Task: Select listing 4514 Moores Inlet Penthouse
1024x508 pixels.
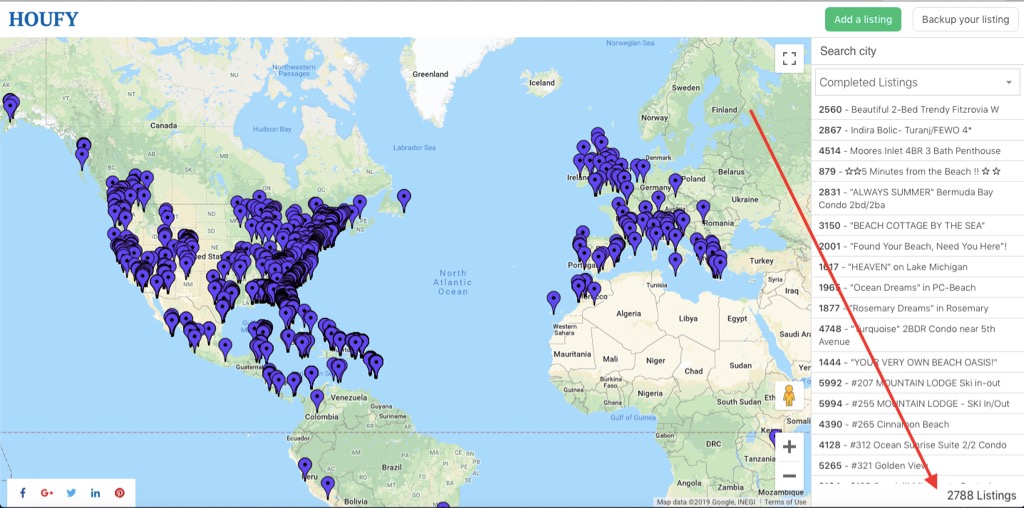Action: (918, 151)
